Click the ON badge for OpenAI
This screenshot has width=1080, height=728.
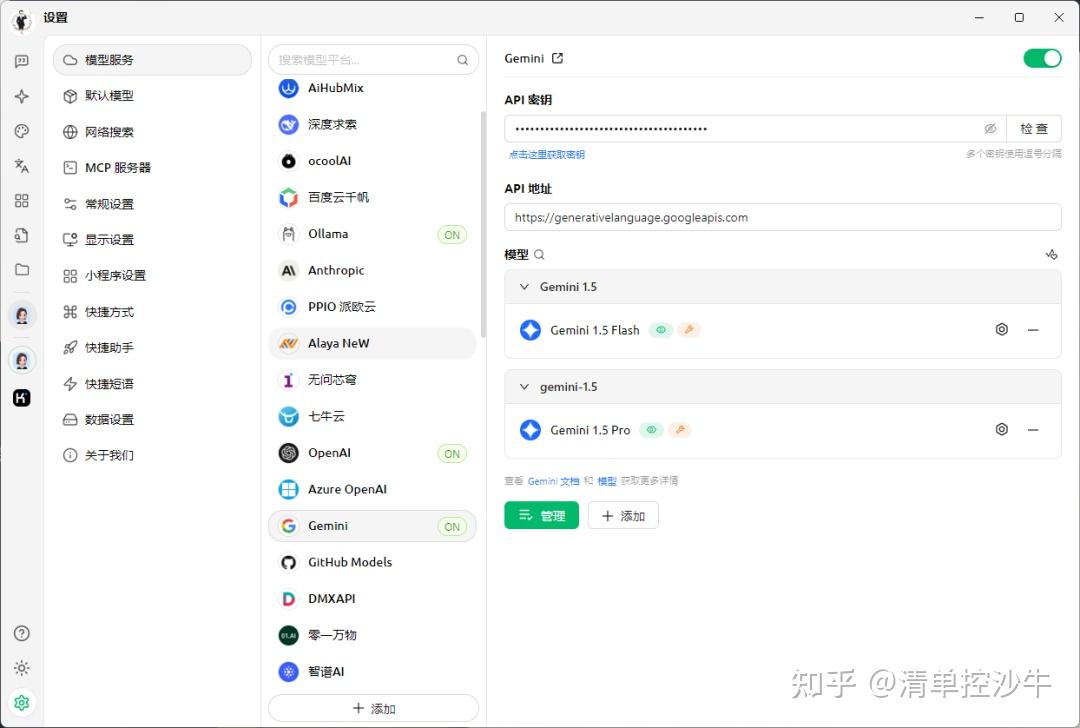tap(452, 454)
